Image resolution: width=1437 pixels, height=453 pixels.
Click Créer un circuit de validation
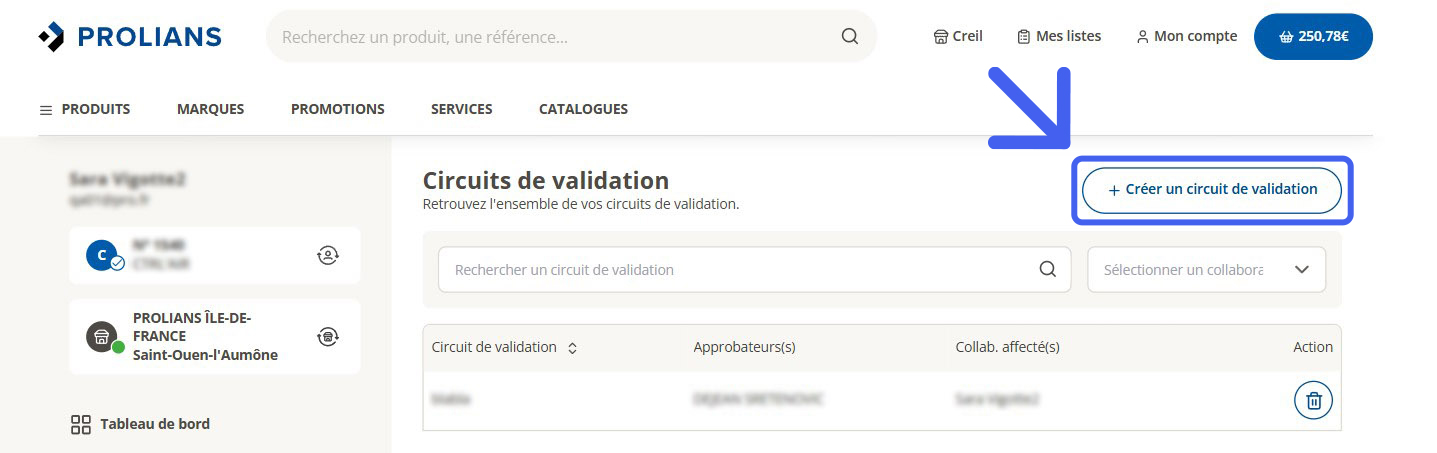click(1211, 189)
